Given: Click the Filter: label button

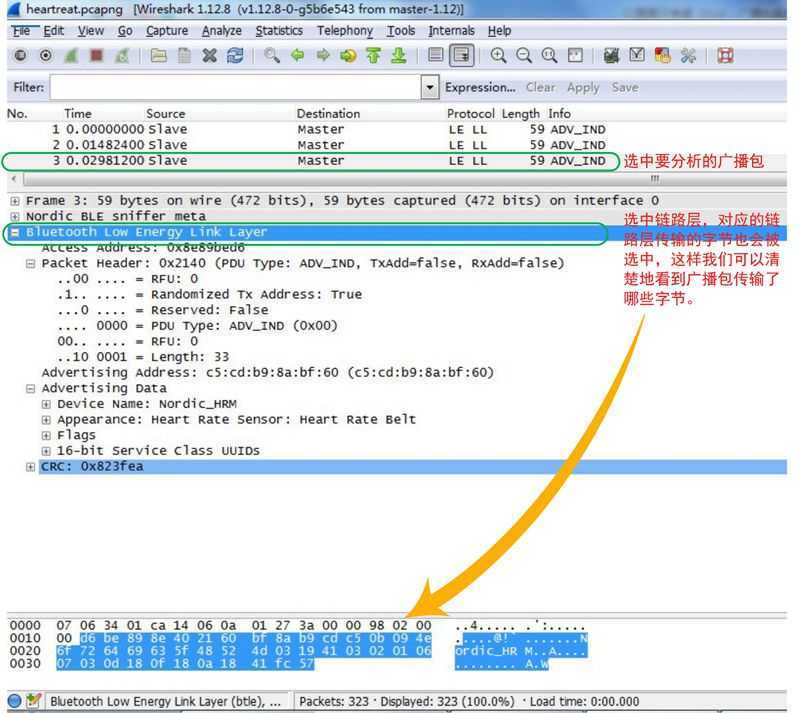Looking at the screenshot, I should [x=29, y=87].
